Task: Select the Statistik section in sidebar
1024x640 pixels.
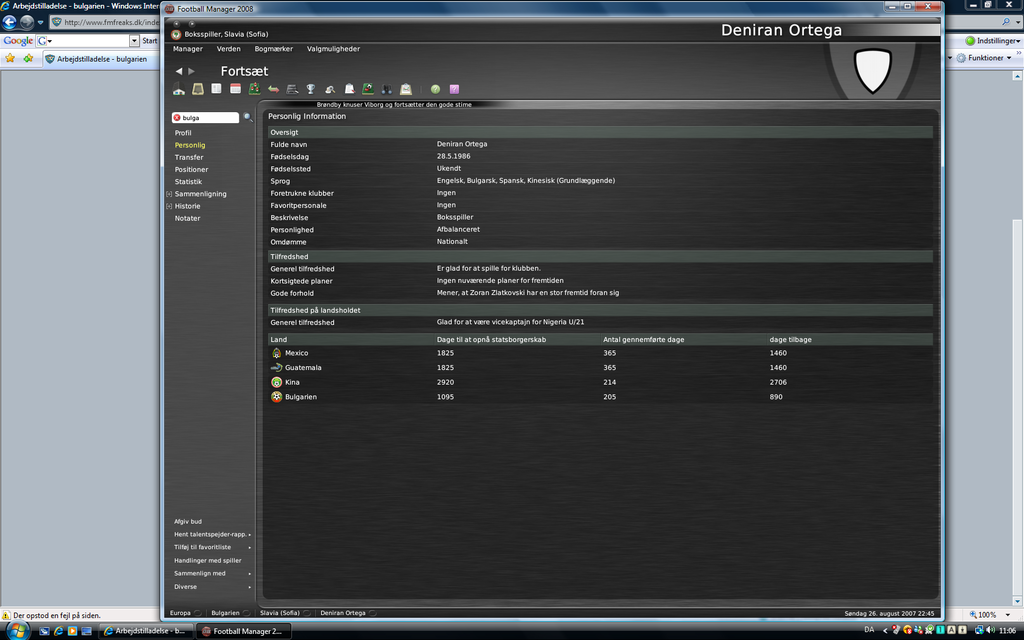Action: click(x=188, y=182)
